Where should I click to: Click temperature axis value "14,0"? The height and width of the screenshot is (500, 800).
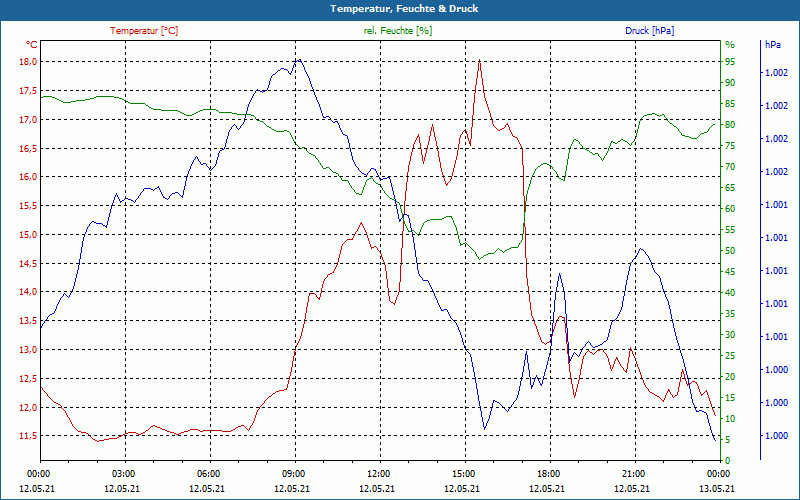click(x=29, y=292)
